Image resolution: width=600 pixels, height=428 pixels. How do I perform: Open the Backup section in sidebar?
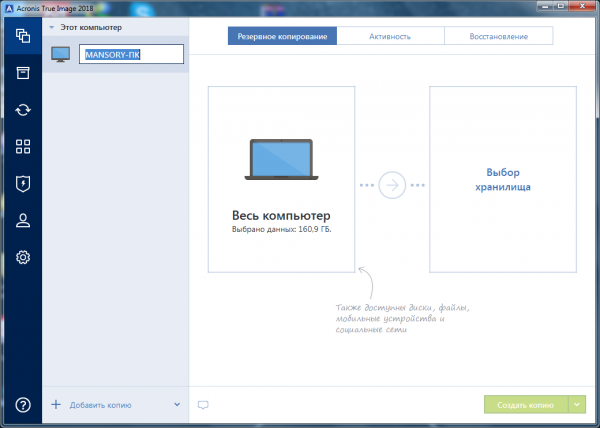tap(21, 36)
